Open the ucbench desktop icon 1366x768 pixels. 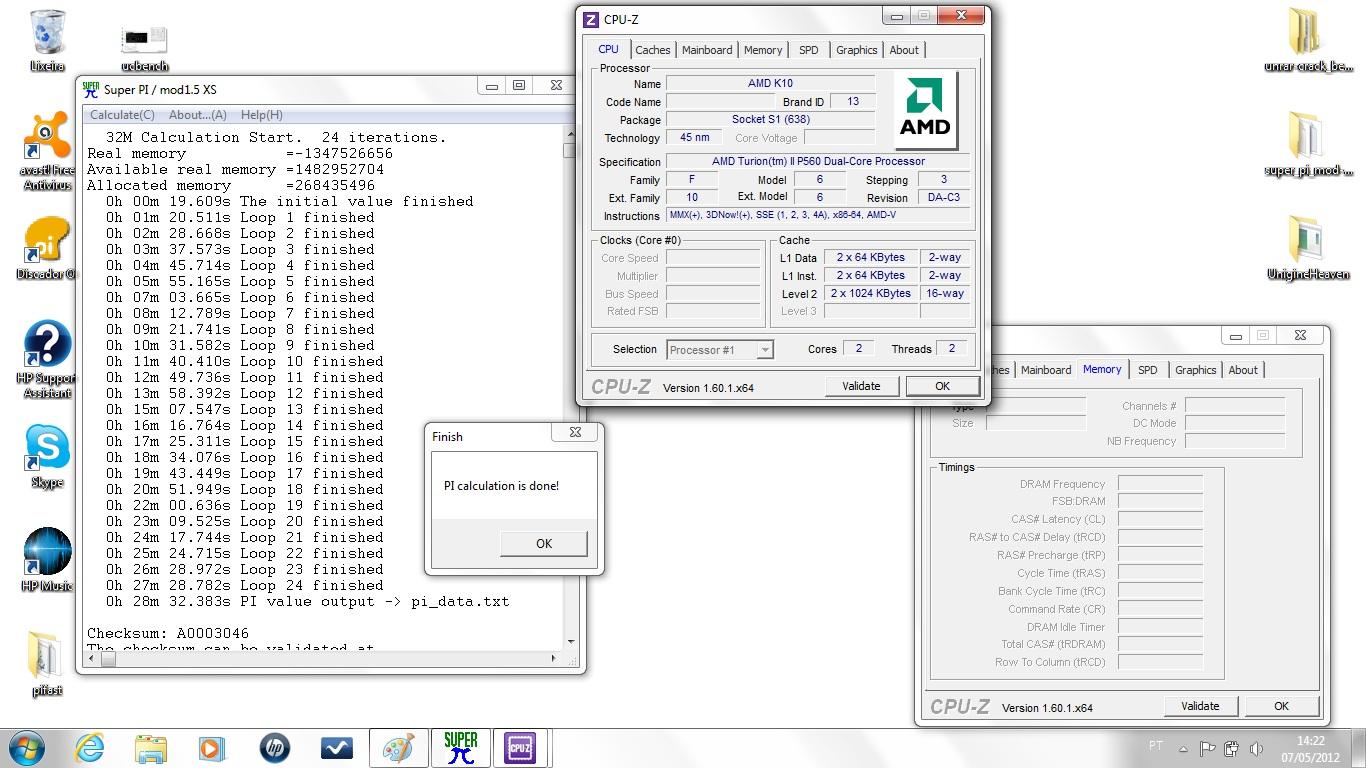(x=144, y=46)
